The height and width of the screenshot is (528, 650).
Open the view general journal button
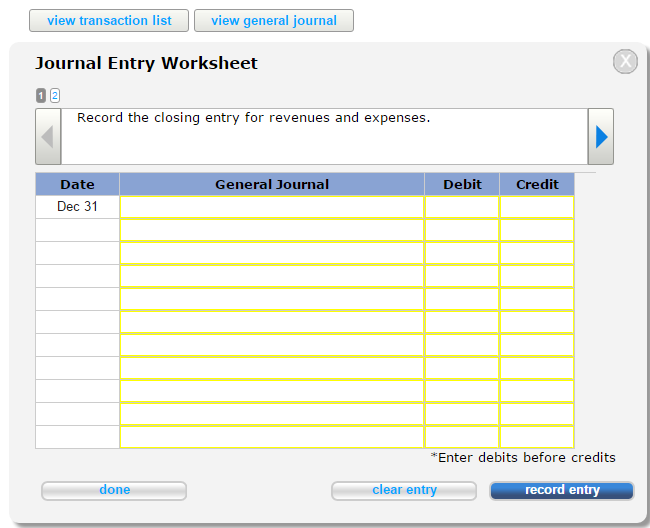[274, 21]
